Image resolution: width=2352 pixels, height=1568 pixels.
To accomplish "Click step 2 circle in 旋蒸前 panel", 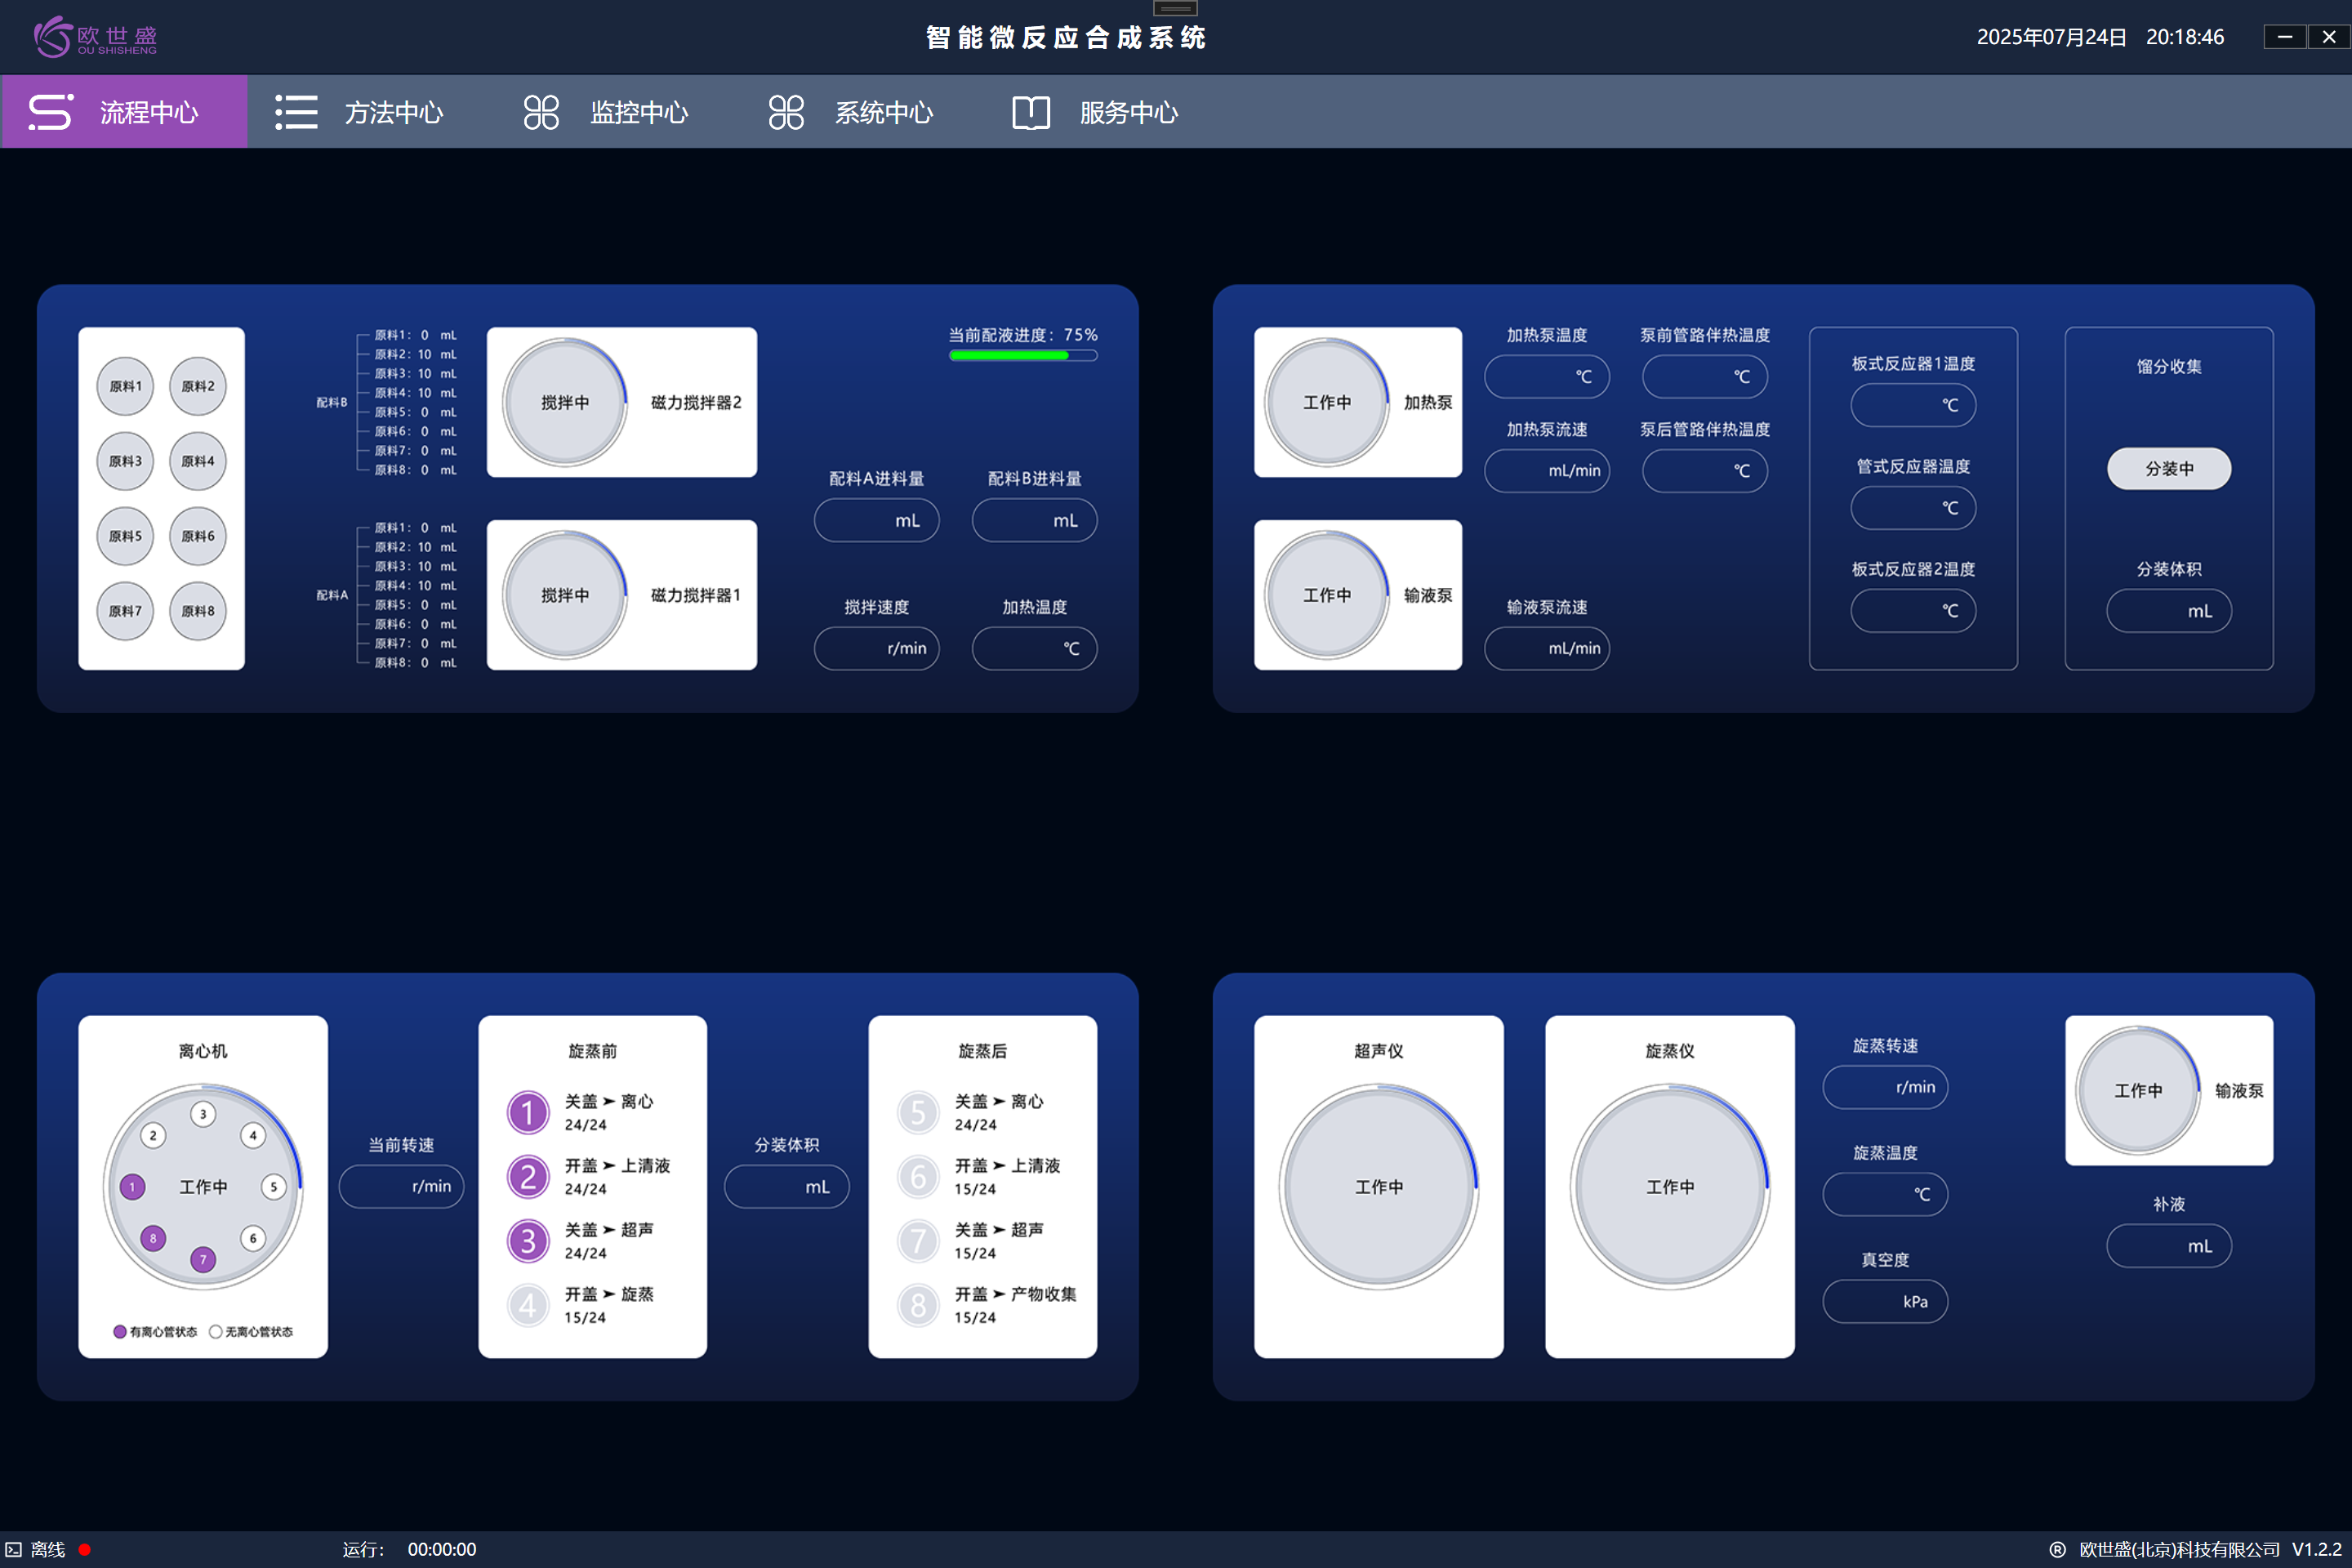I will [x=528, y=1177].
